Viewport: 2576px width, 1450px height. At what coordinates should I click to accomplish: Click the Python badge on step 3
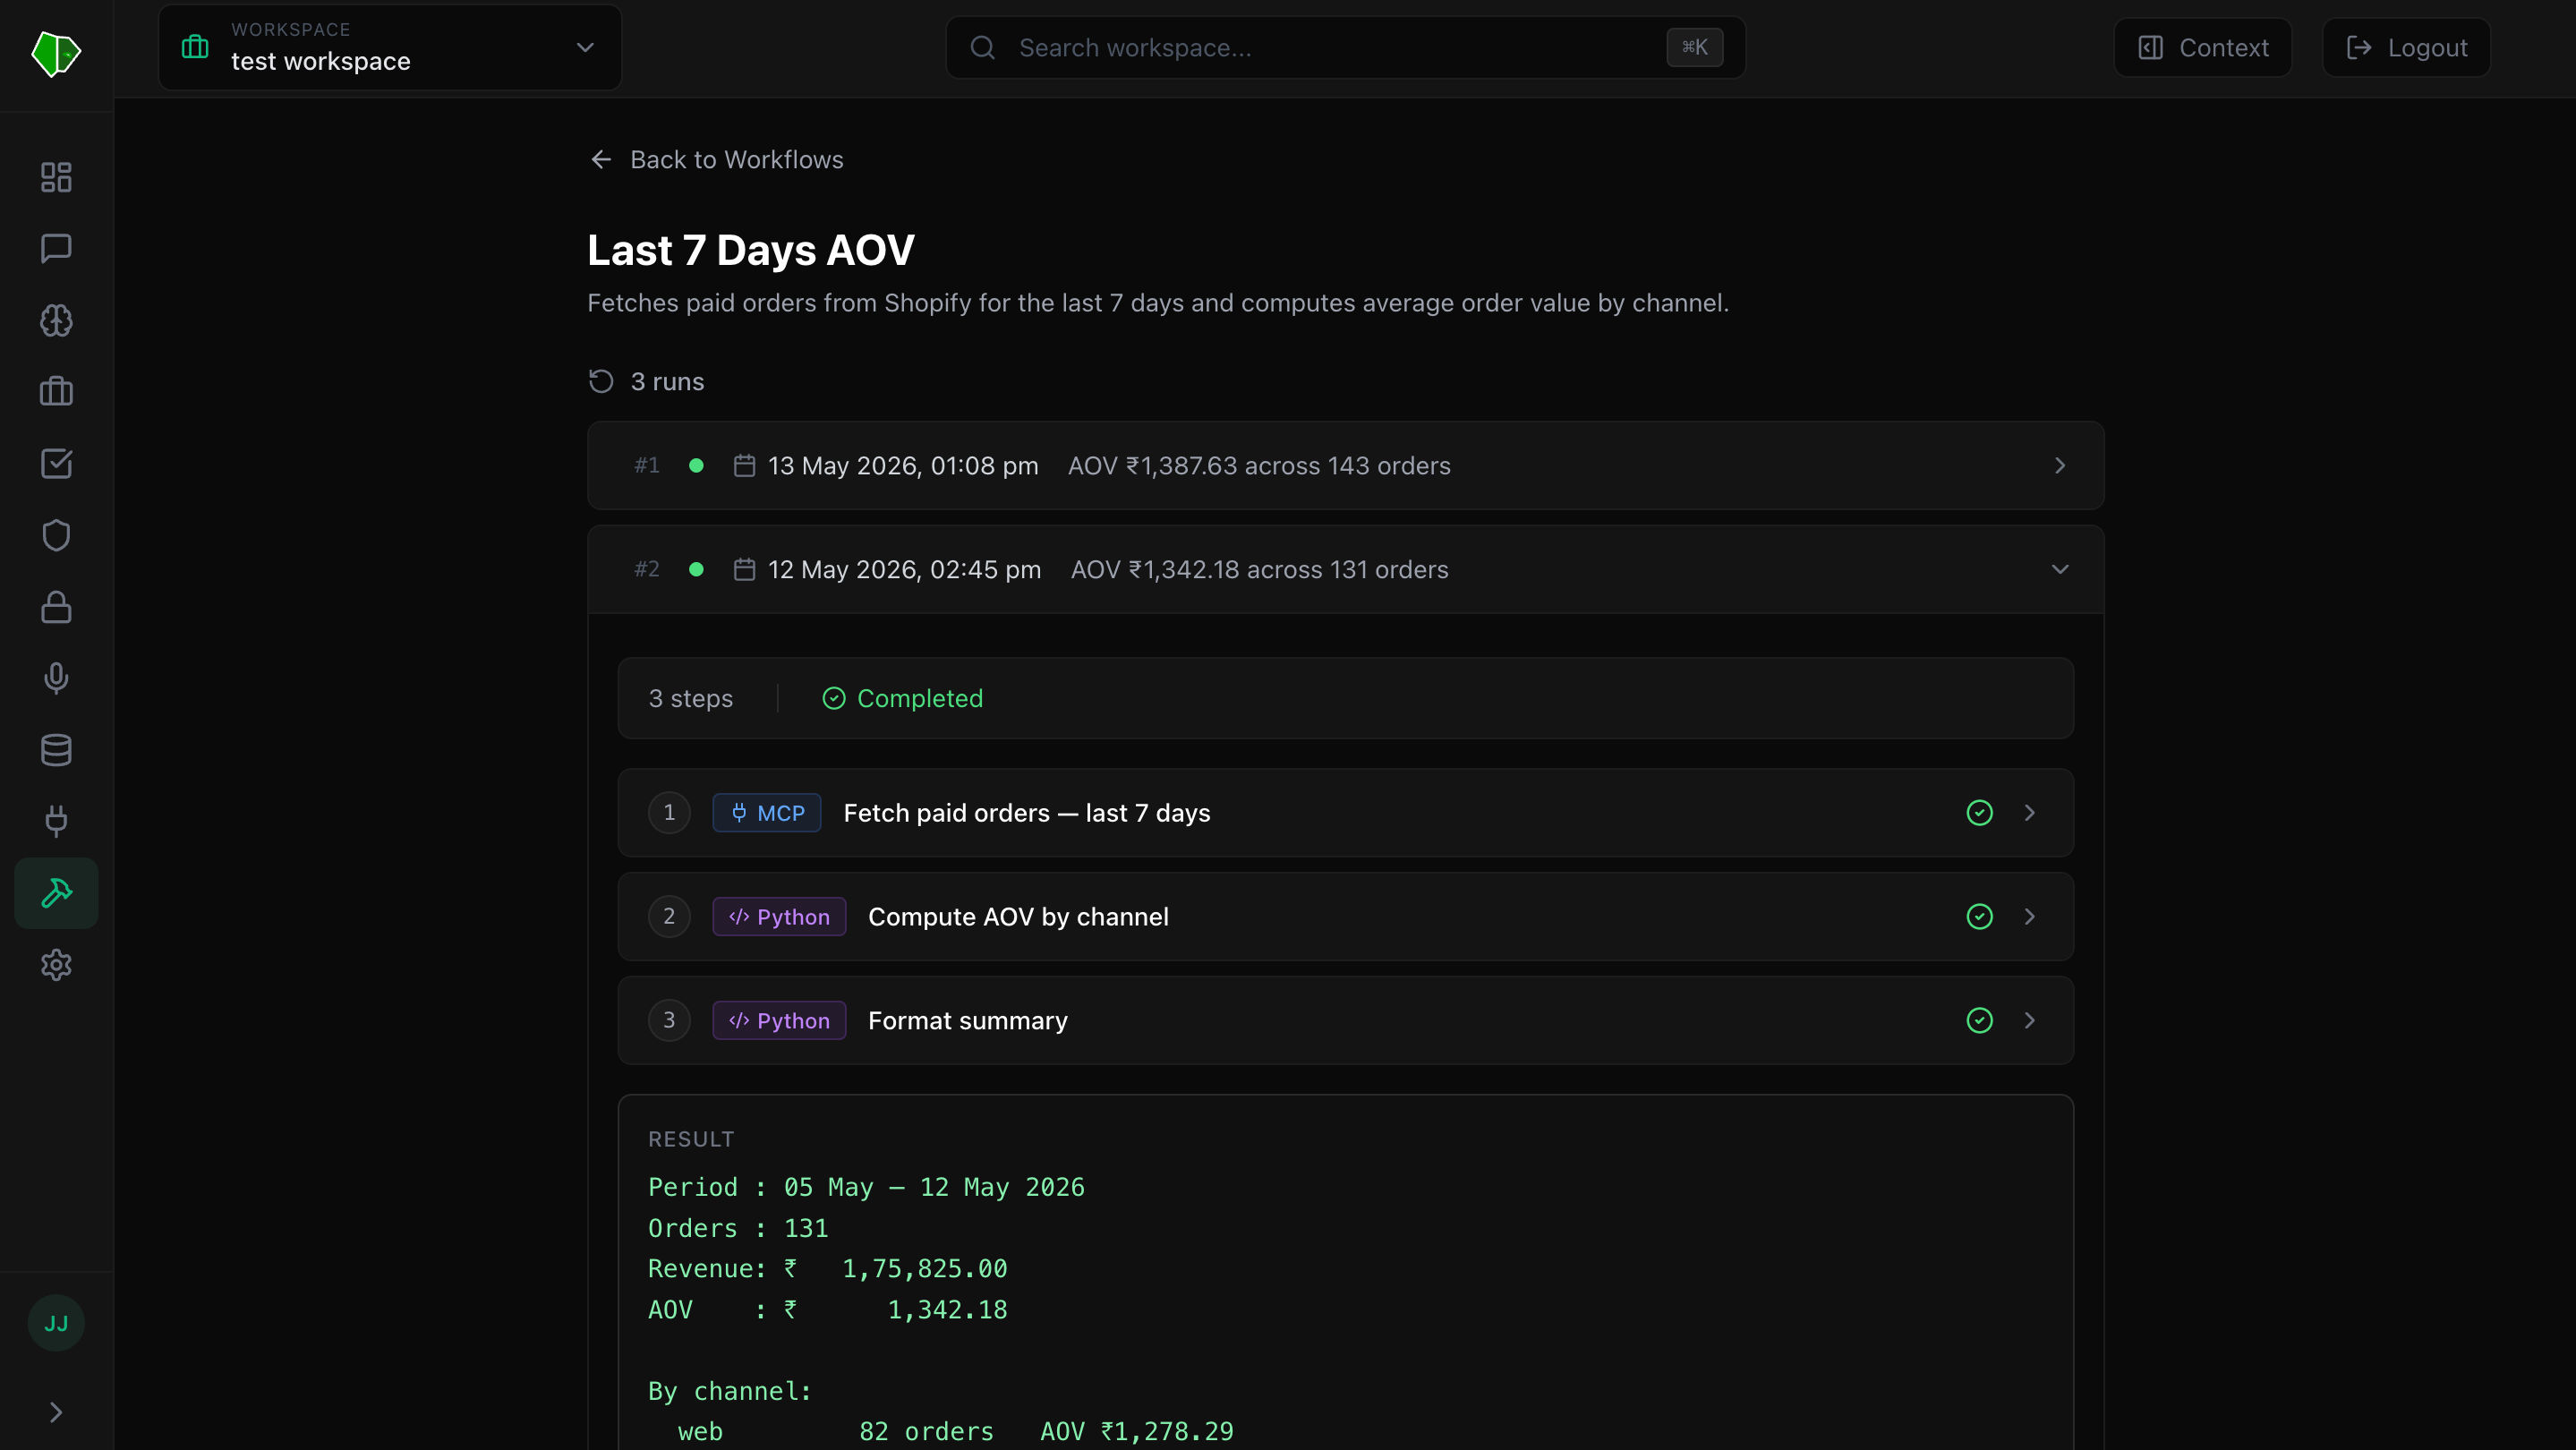point(779,1020)
